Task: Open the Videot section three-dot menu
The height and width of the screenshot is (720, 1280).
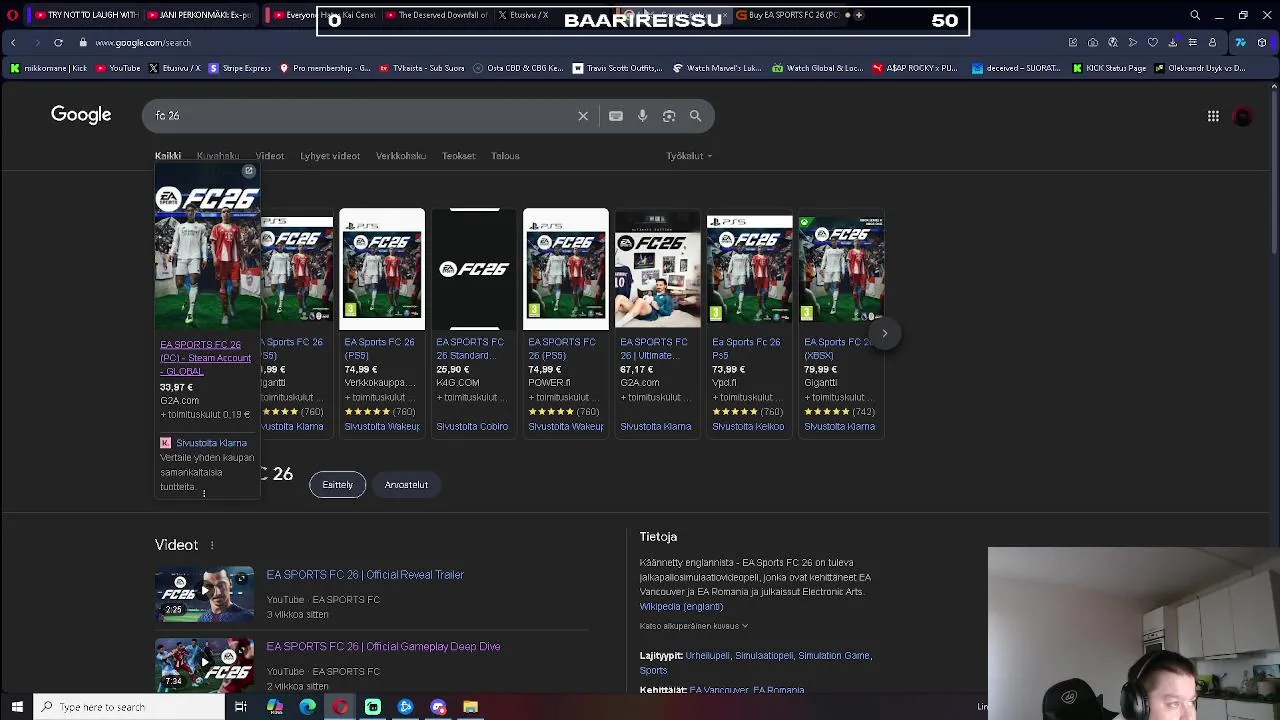Action: point(212,545)
